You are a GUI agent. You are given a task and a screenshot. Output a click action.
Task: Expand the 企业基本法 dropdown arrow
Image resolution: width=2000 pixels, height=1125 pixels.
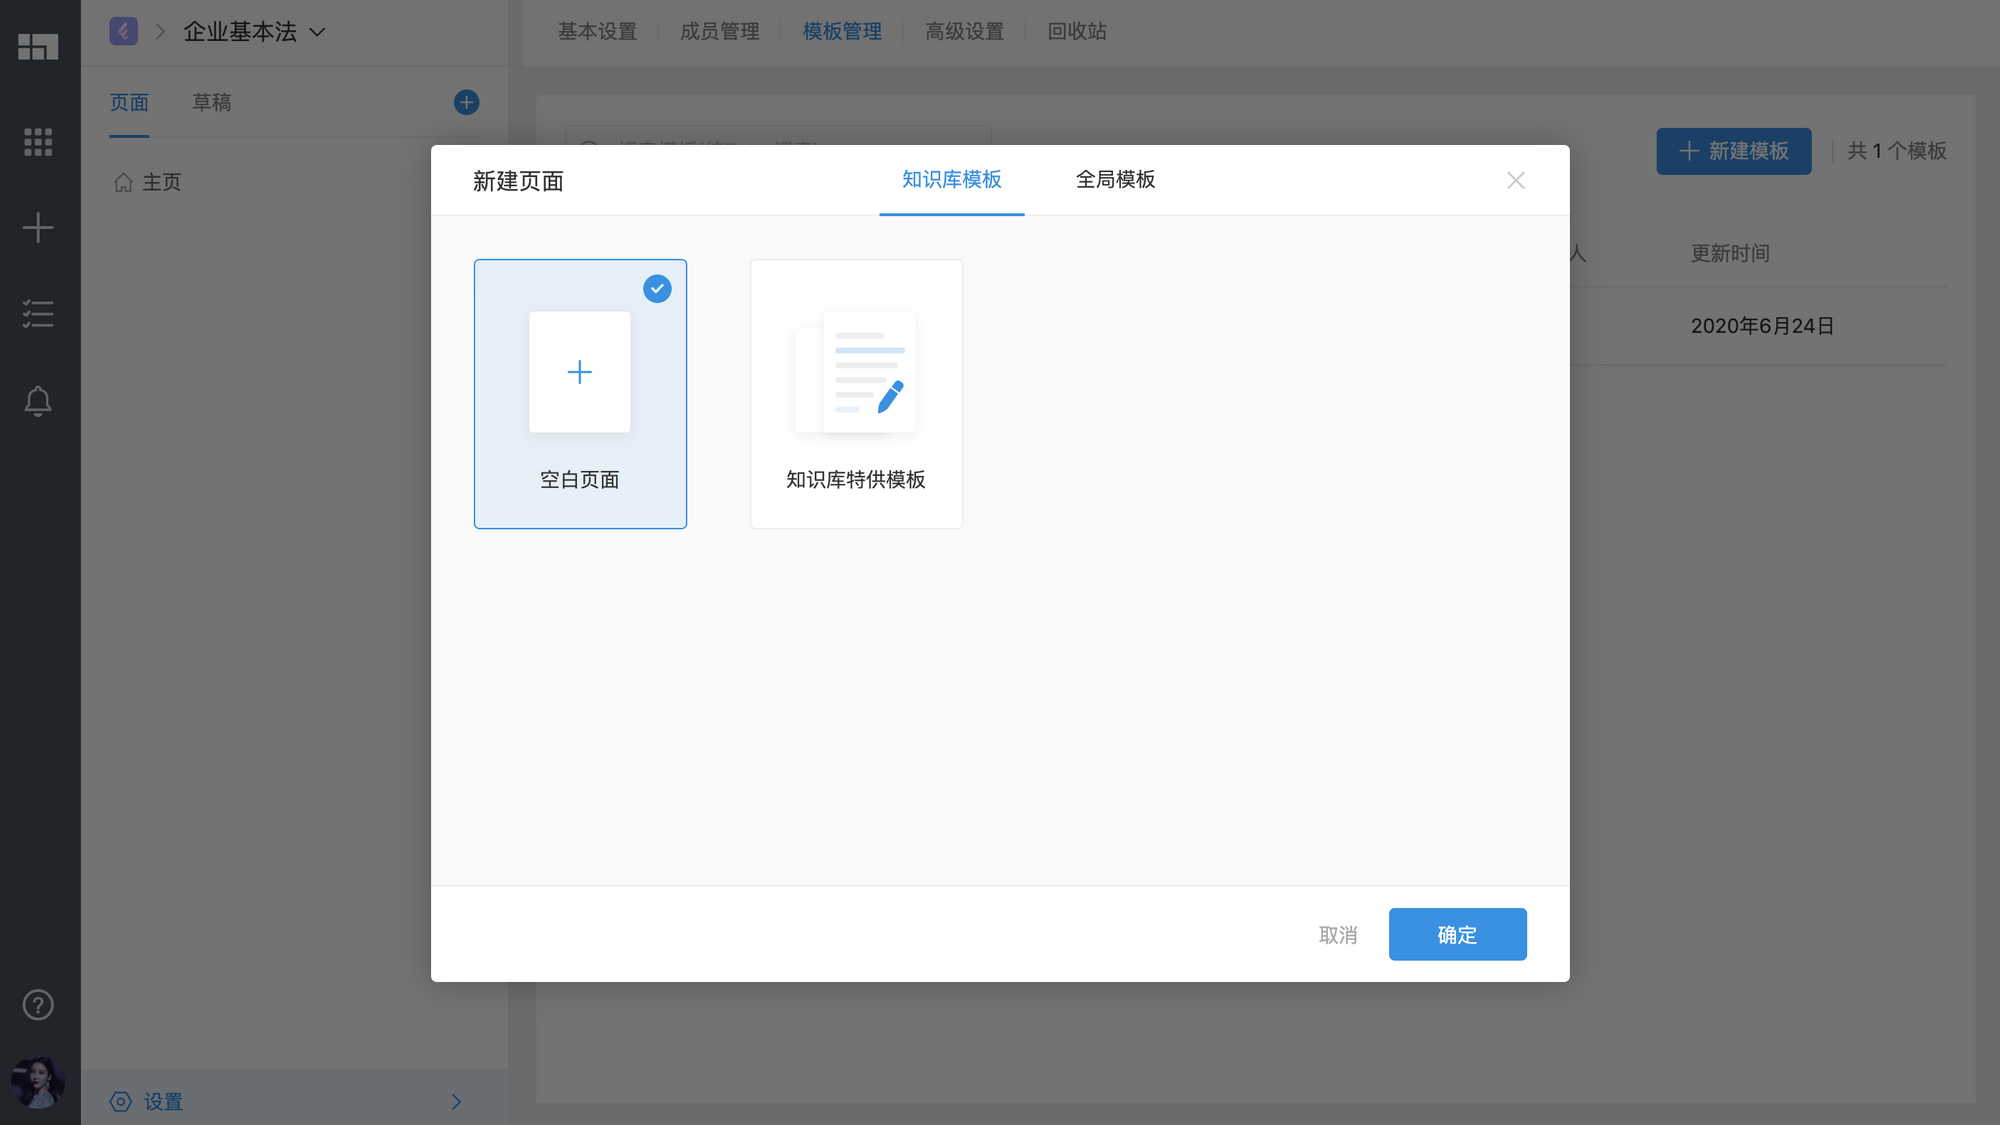point(317,32)
